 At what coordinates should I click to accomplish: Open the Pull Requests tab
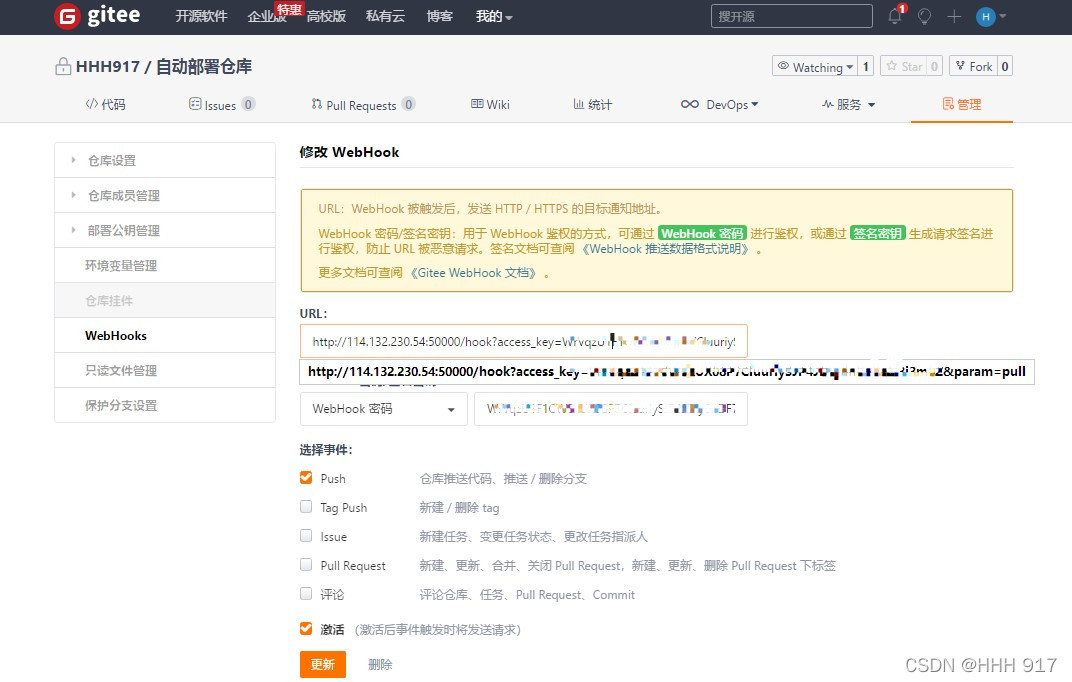362,103
